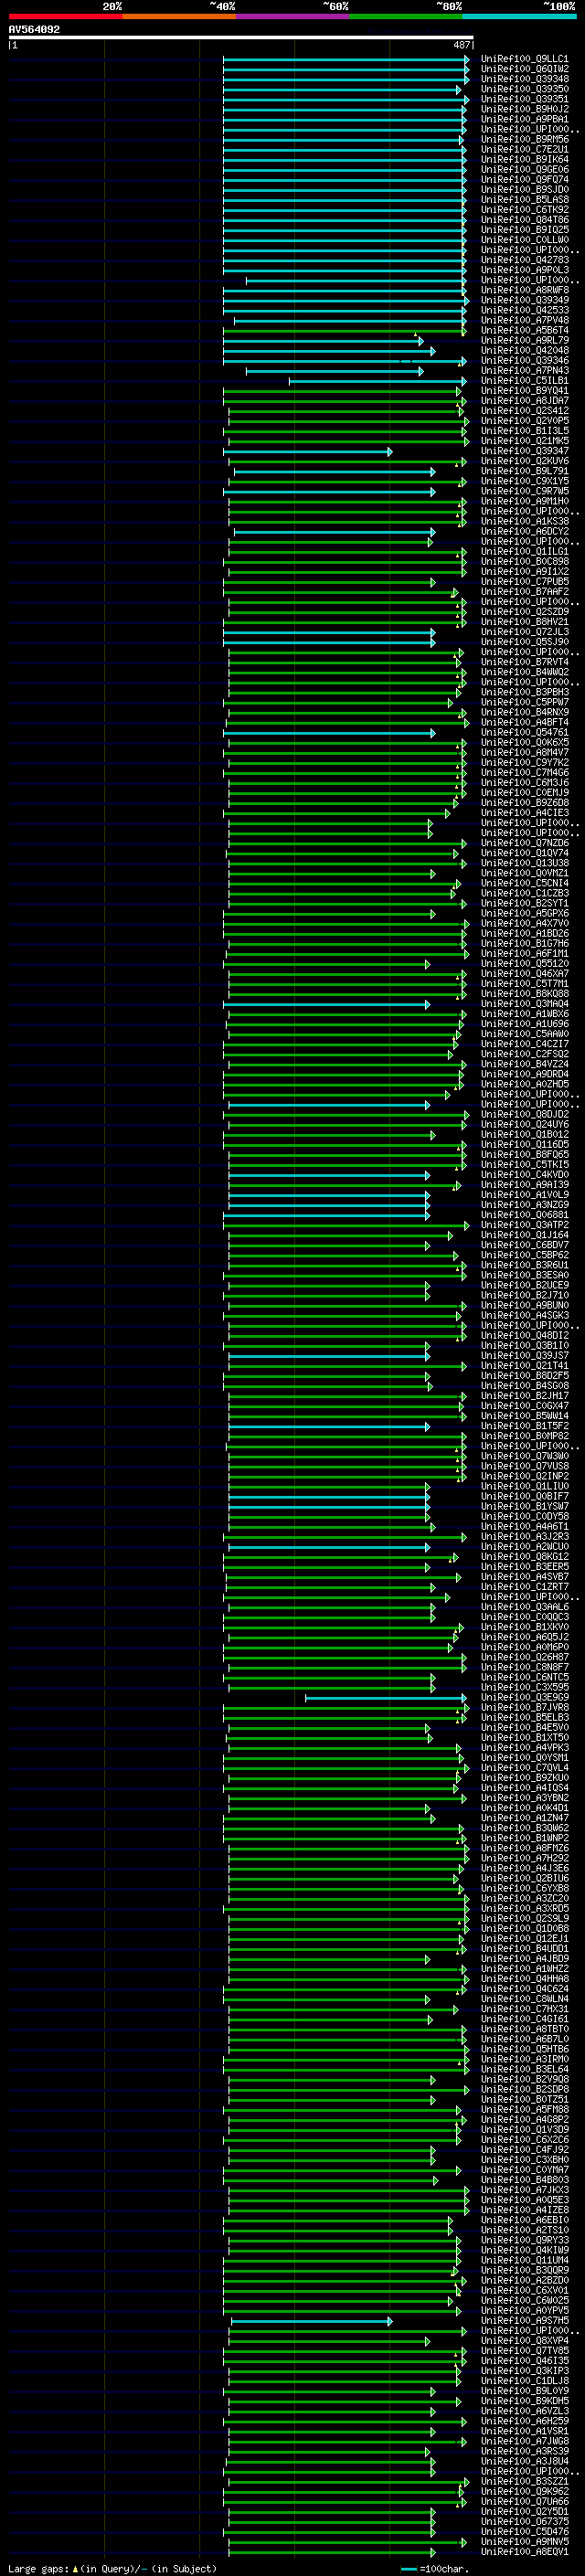
Task: Select hit label UniRef100_C5IL81
Action: [x=524, y=380]
